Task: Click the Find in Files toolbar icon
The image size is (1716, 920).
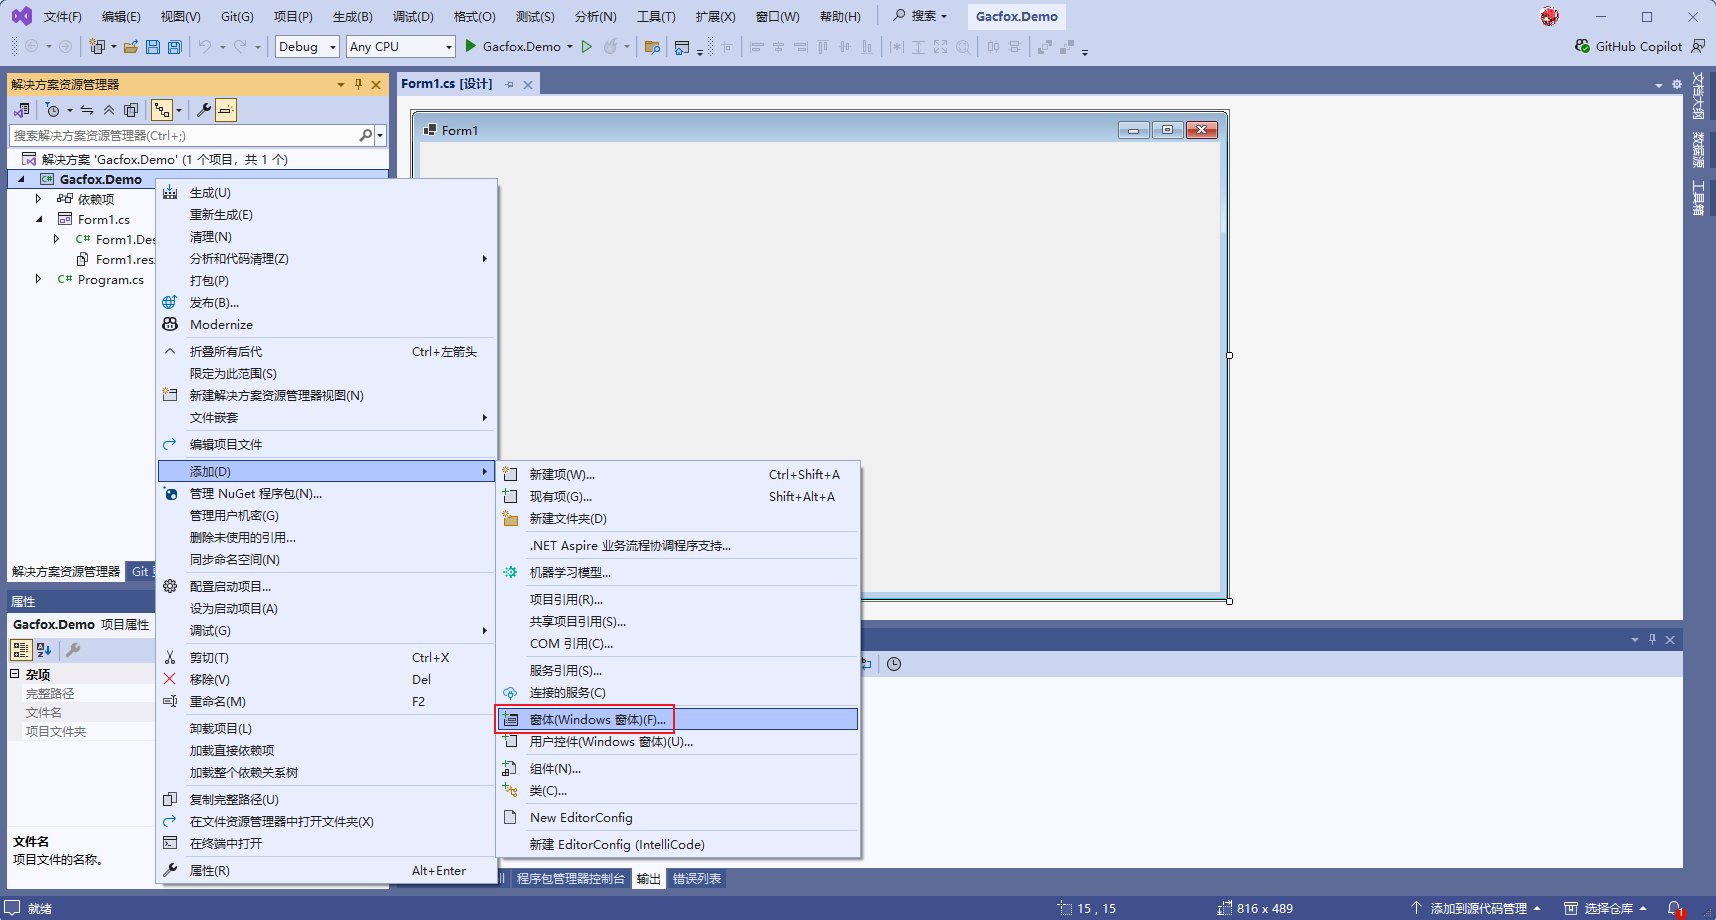Action: (653, 47)
